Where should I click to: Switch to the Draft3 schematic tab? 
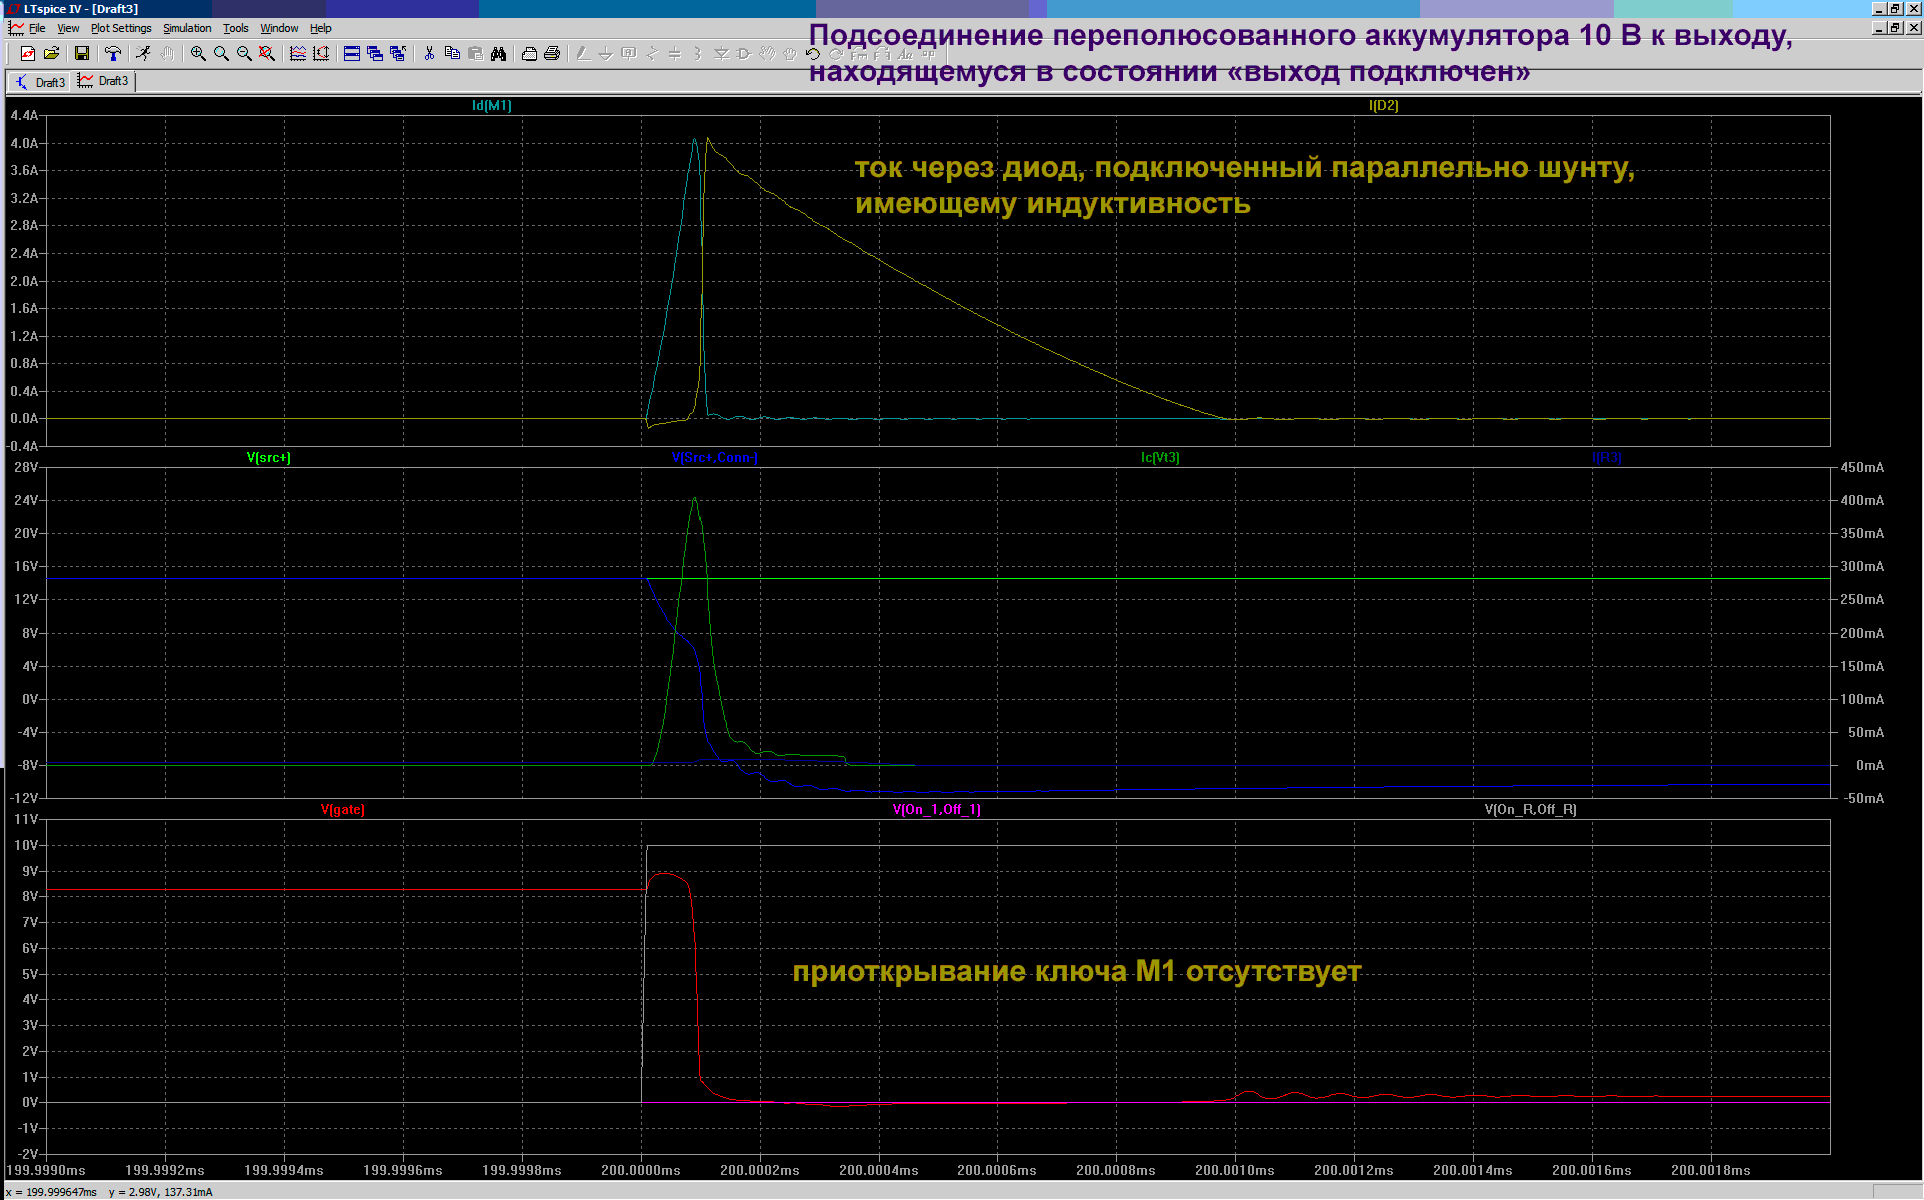point(40,82)
